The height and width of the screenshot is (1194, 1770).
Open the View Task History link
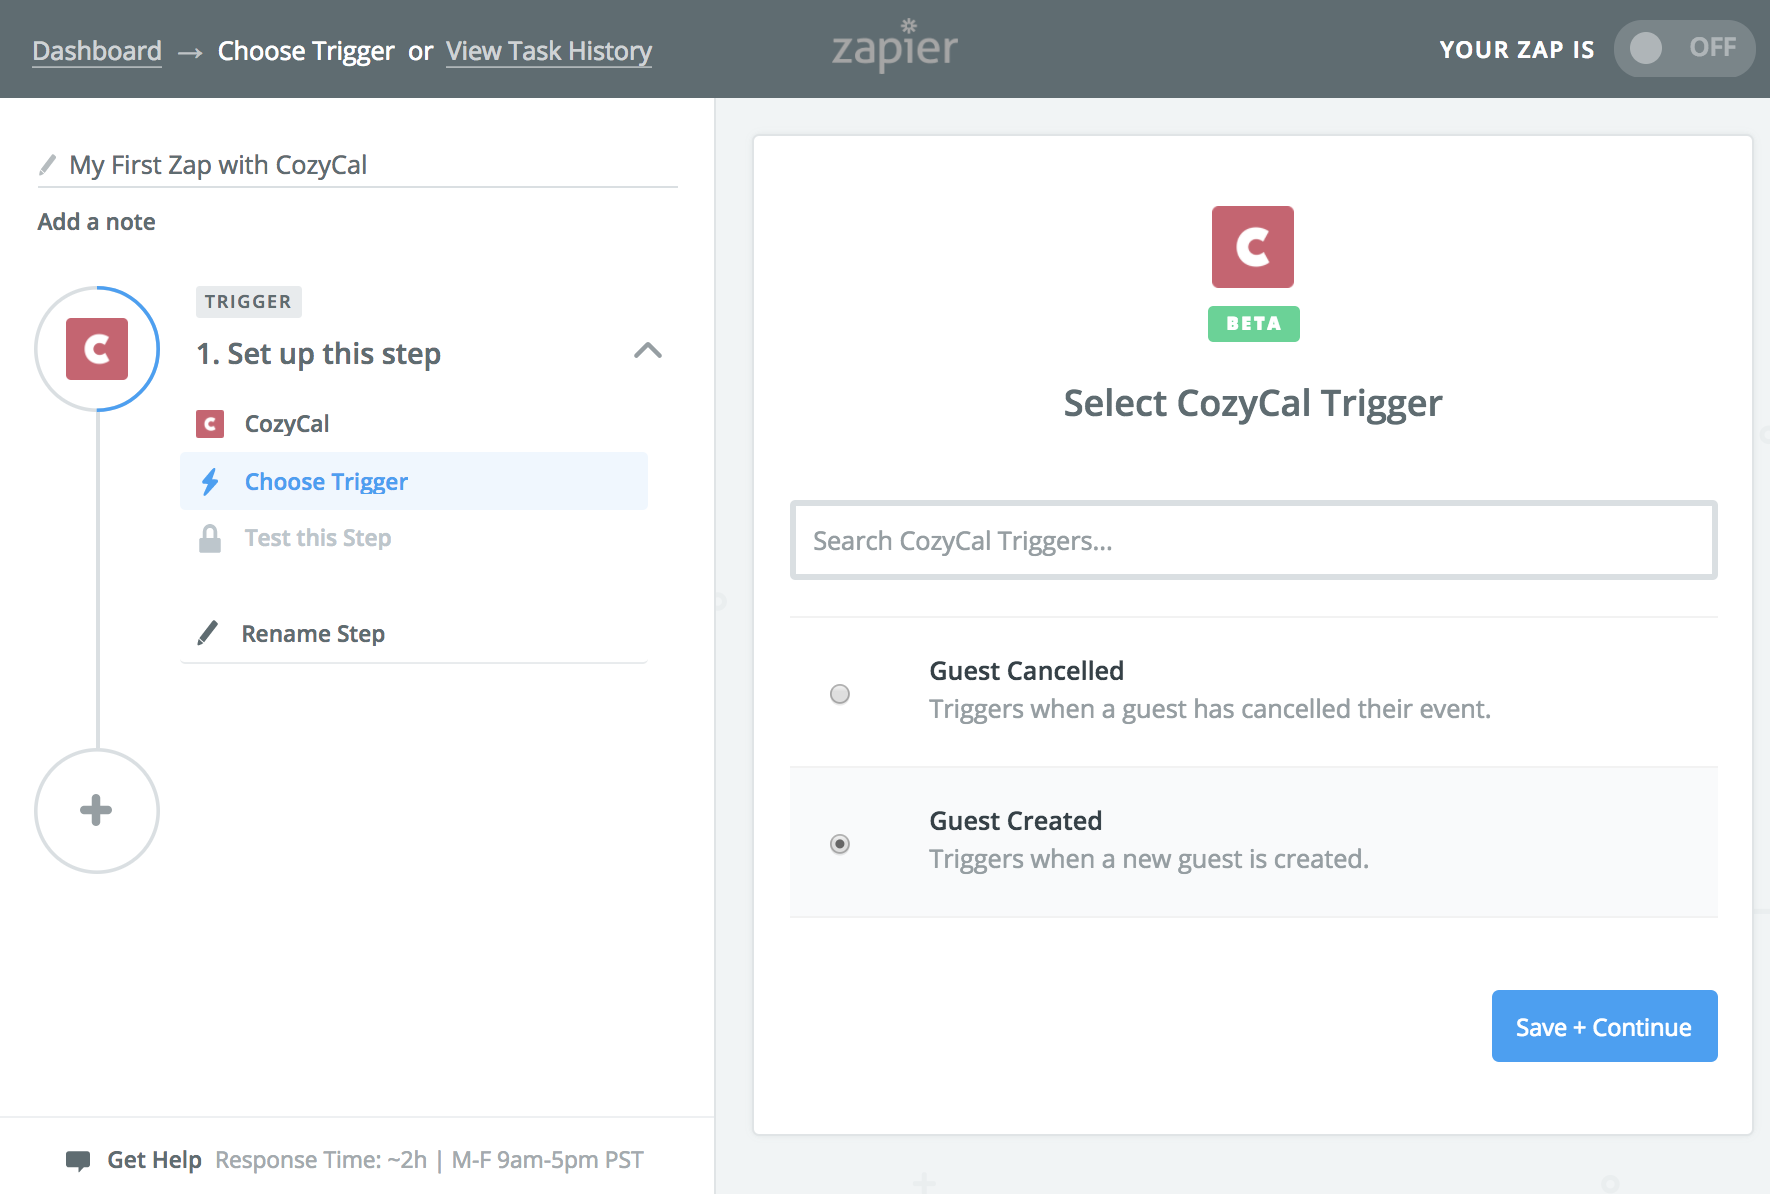point(548,51)
